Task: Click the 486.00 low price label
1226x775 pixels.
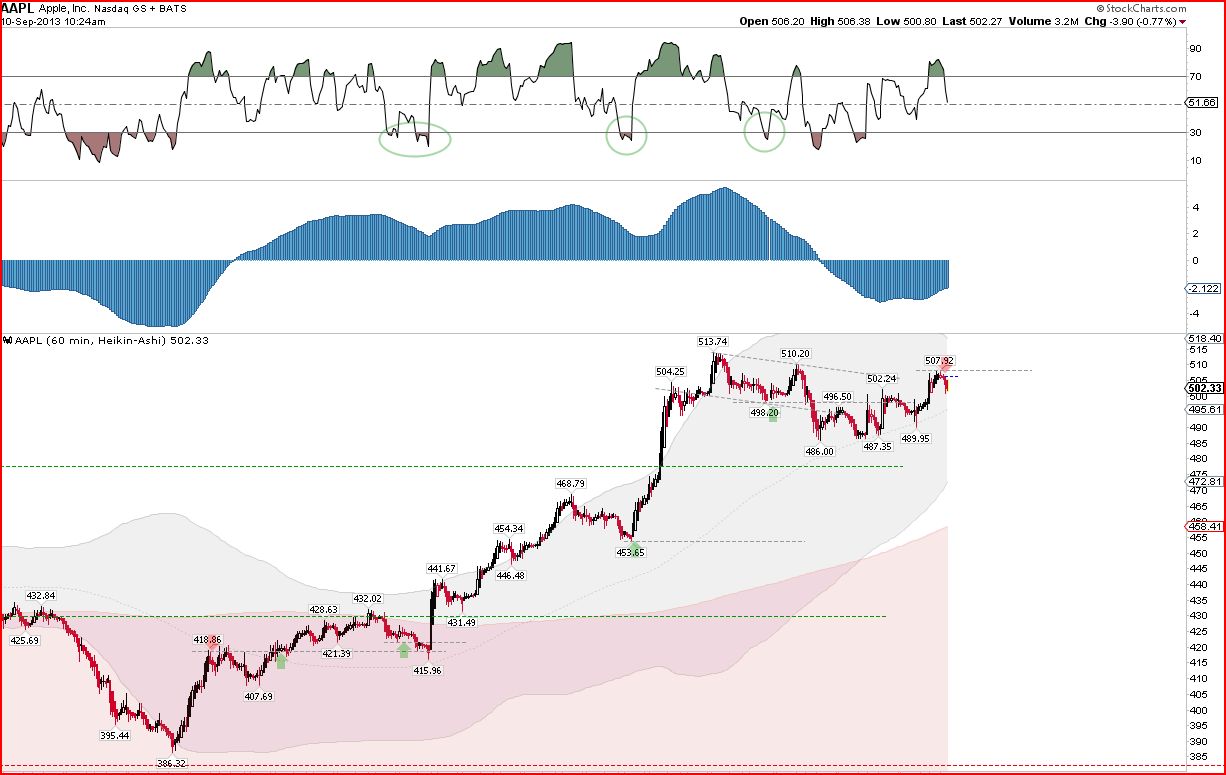Action: pyautogui.click(x=819, y=451)
